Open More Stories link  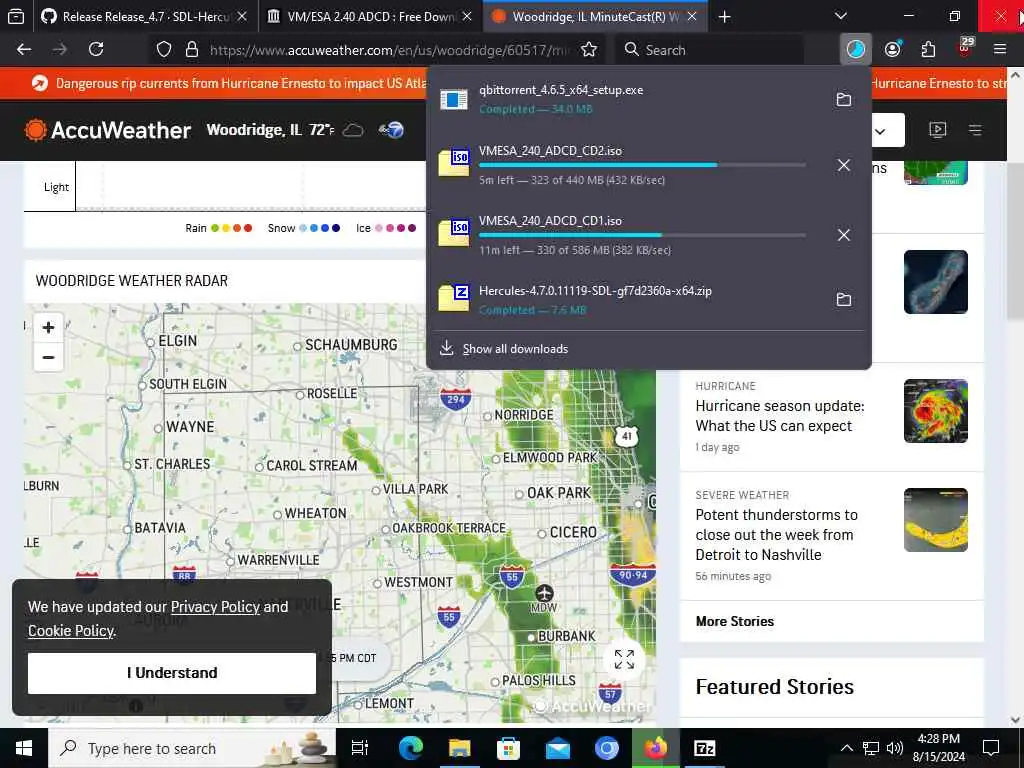pos(735,622)
